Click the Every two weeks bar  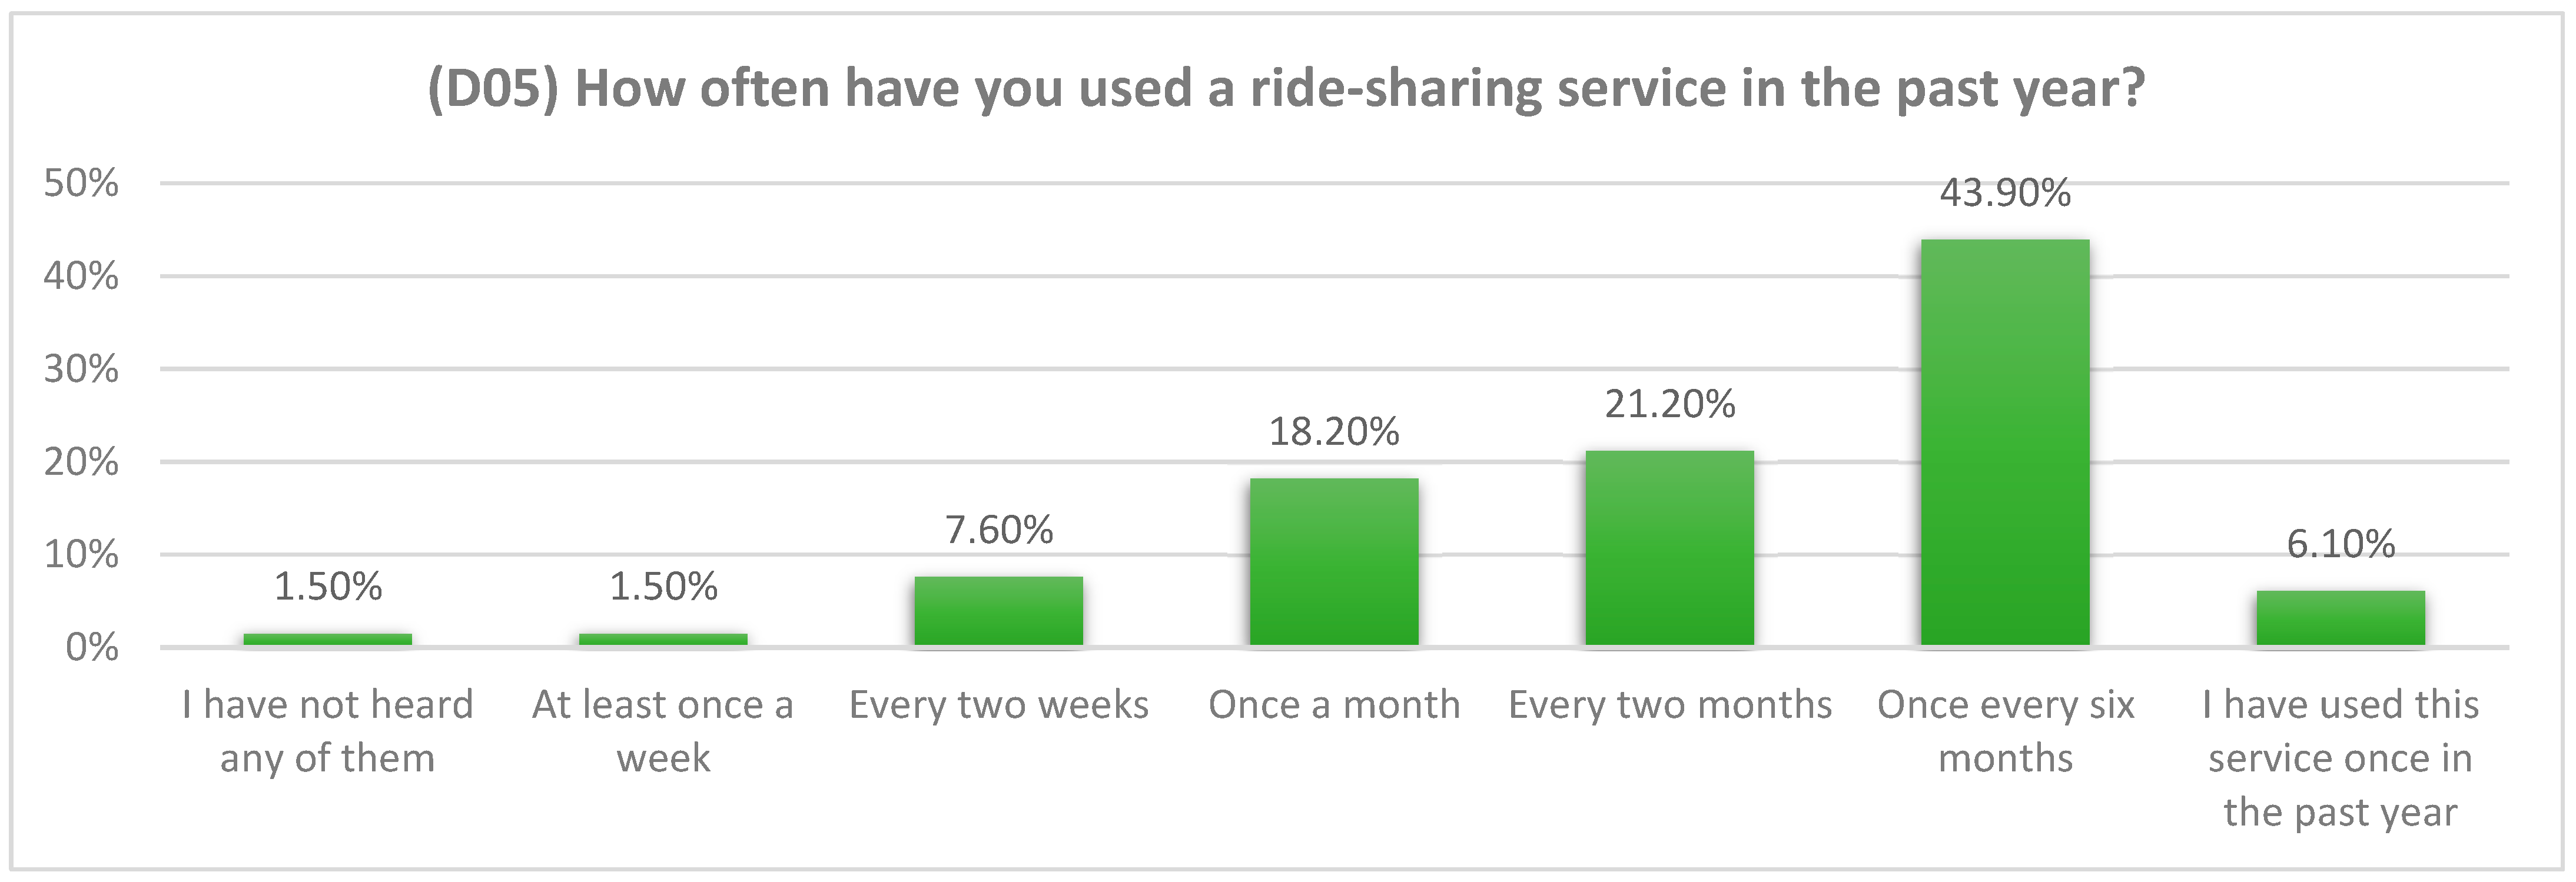click(998, 610)
